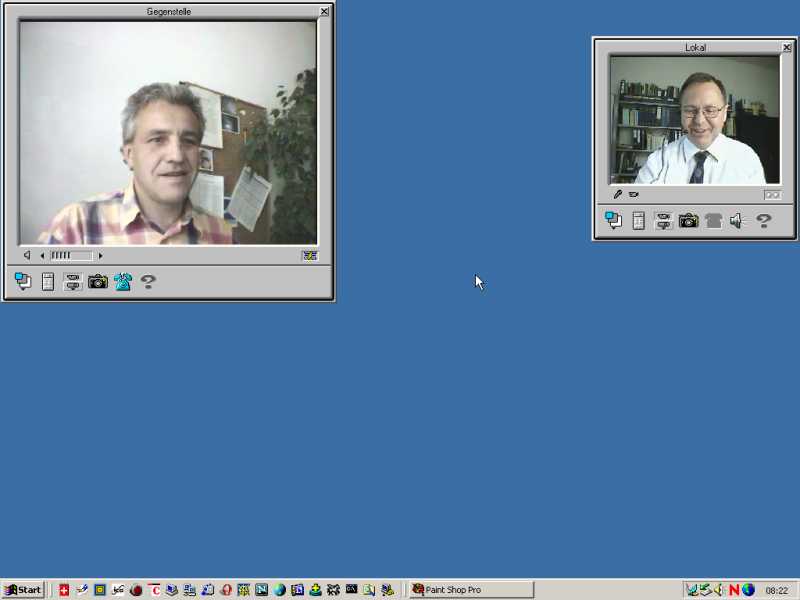Open the Start menu
Viewport: 800px width, 600px height.
click(x=23, y=590)
